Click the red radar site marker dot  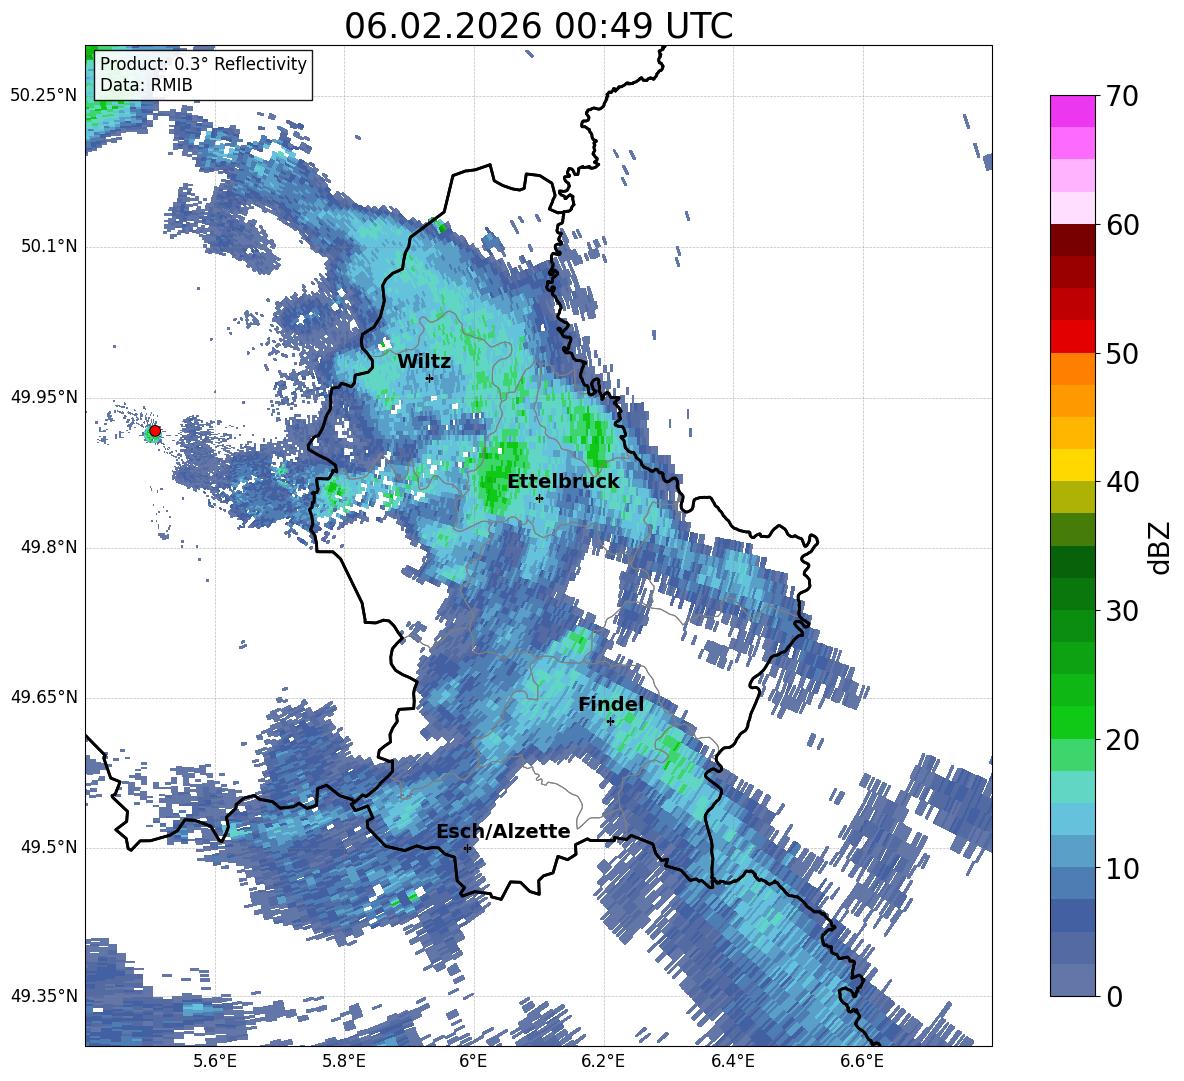(x=155, y=430)
